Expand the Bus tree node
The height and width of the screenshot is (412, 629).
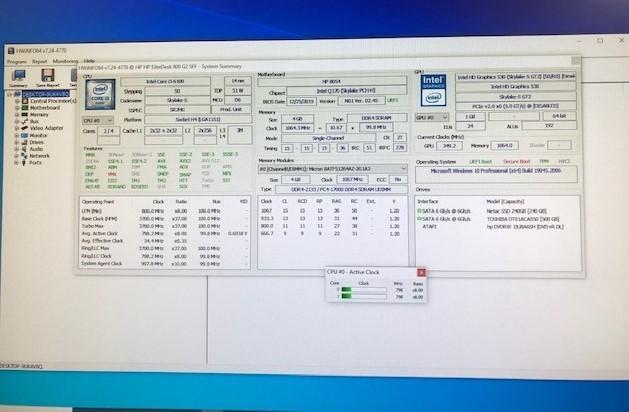click(17, 121)
